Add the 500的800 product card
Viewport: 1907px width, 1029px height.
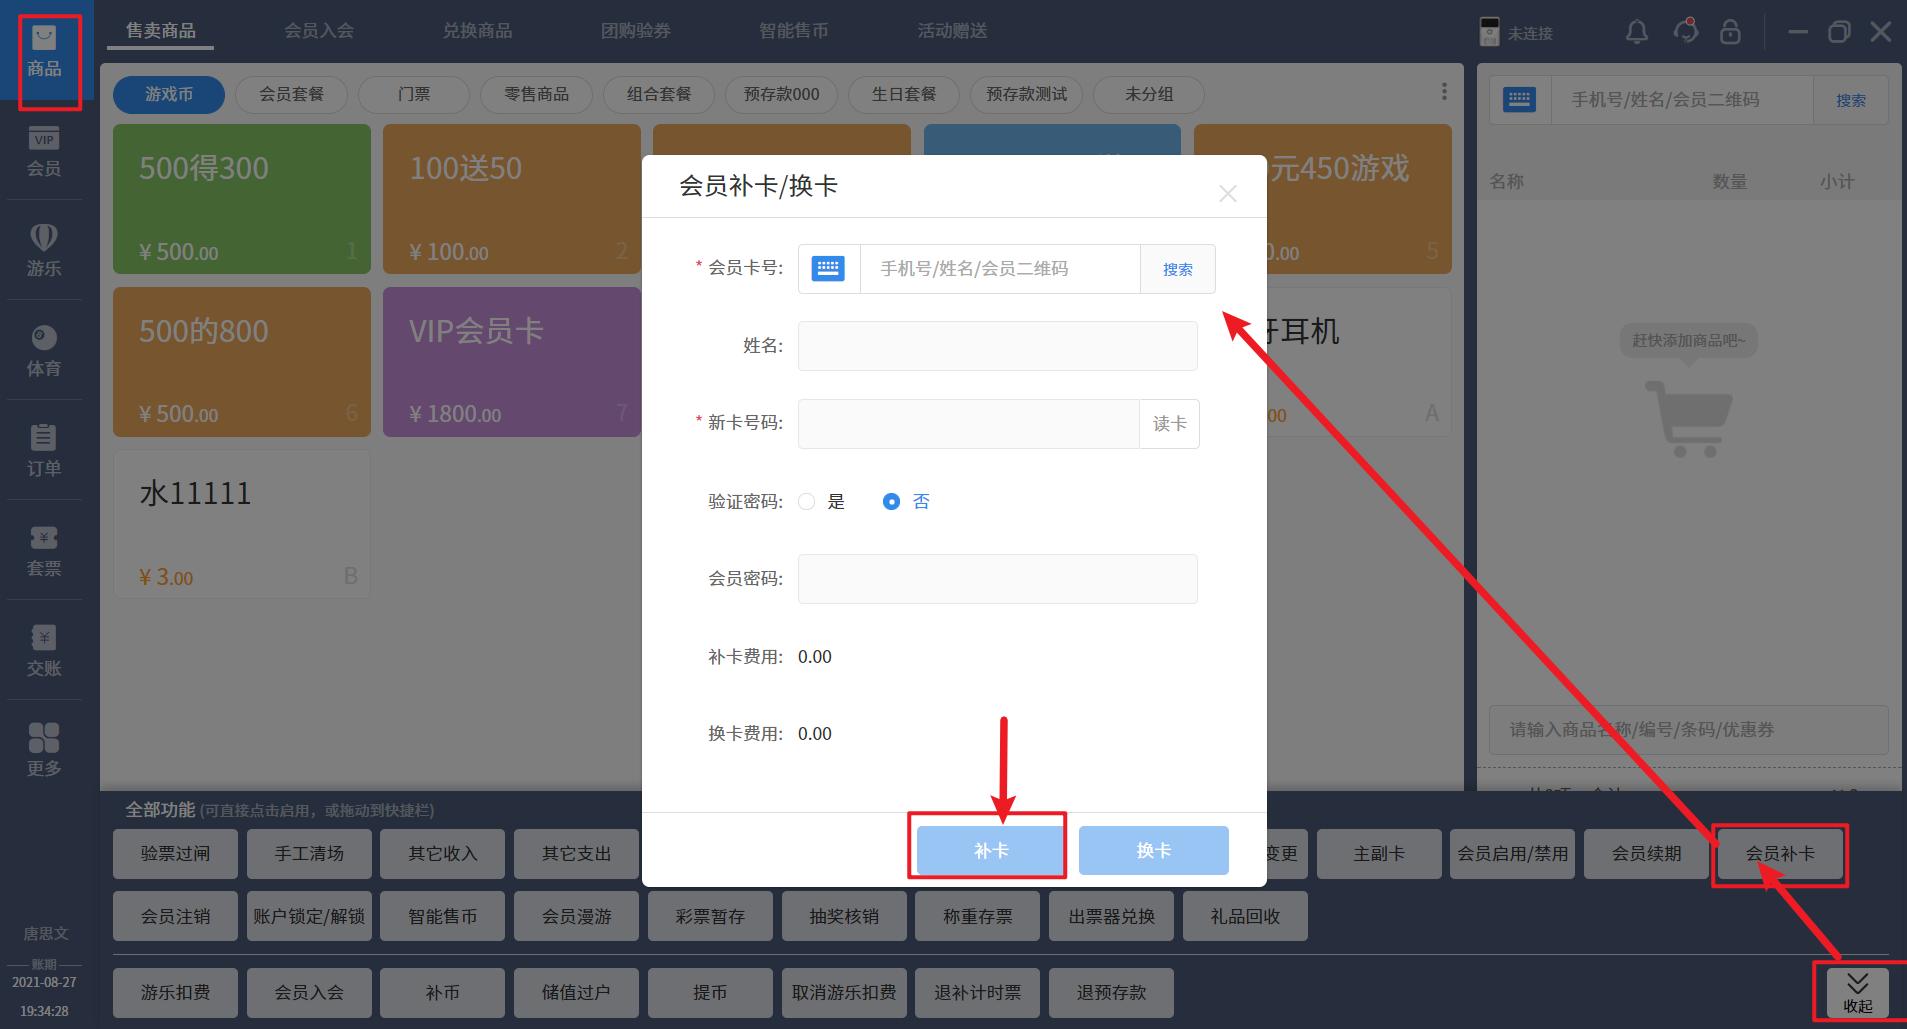[x=242, y=362]
